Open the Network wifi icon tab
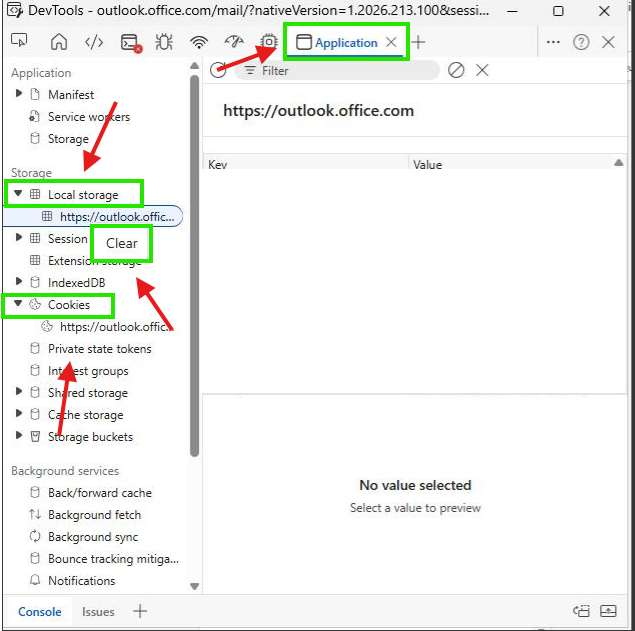This screenshot has width=635, height=631. [199, 42]
